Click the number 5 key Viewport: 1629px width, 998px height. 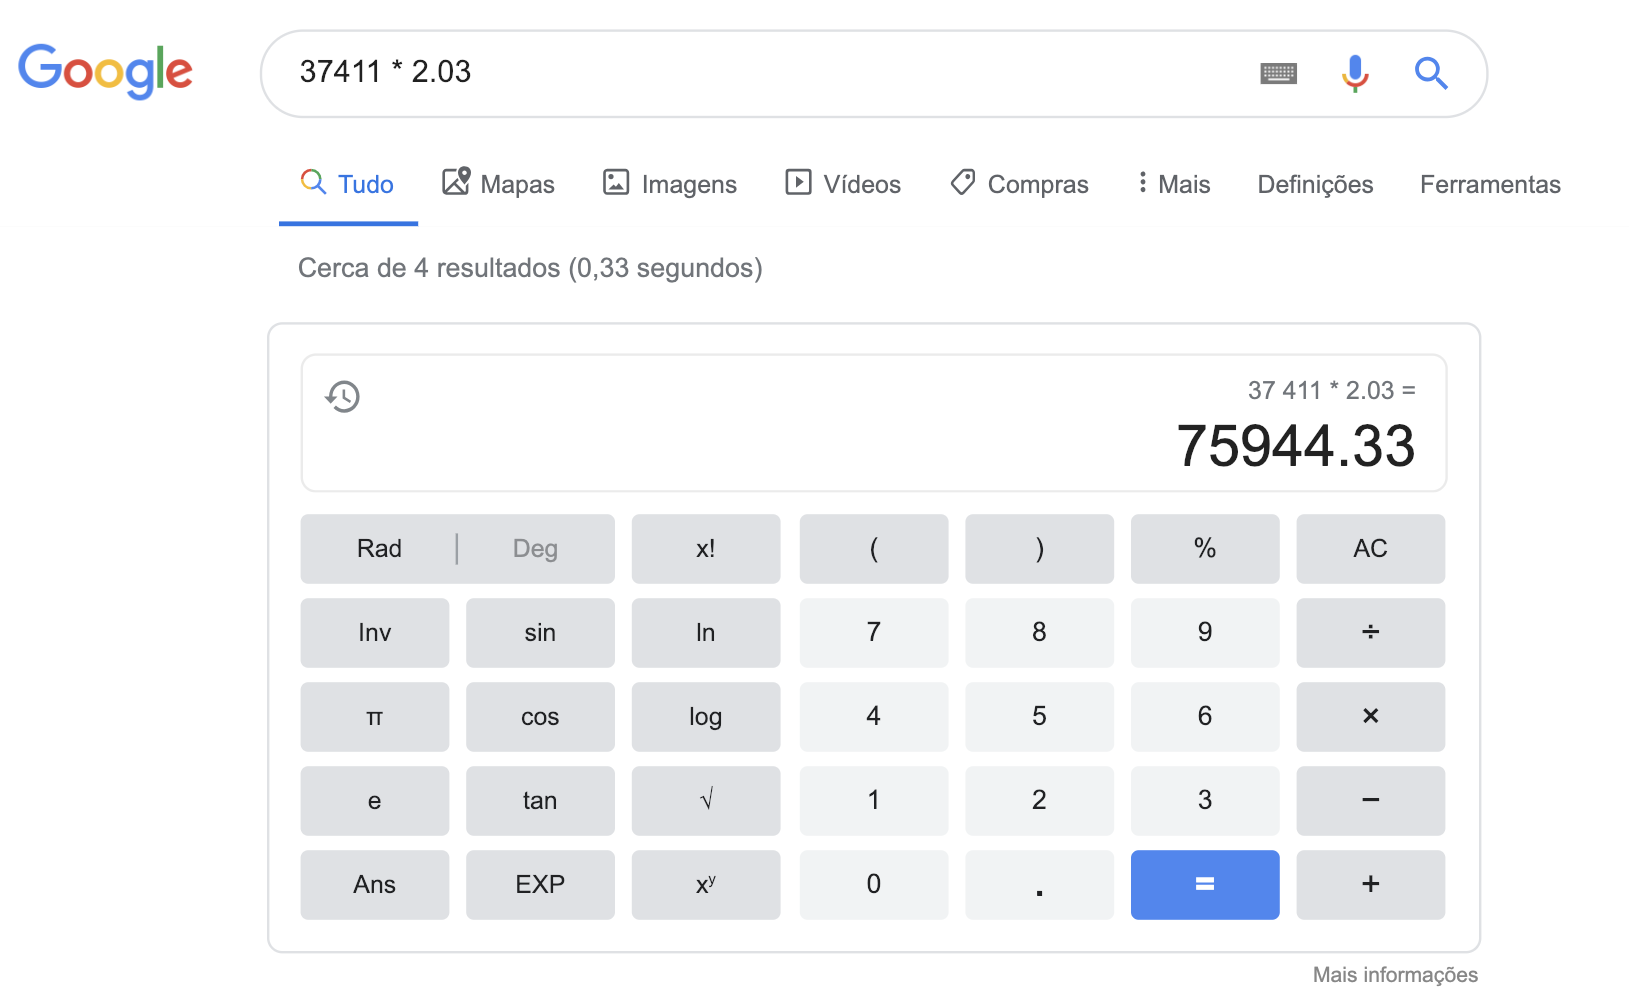tap(1039, 717)
